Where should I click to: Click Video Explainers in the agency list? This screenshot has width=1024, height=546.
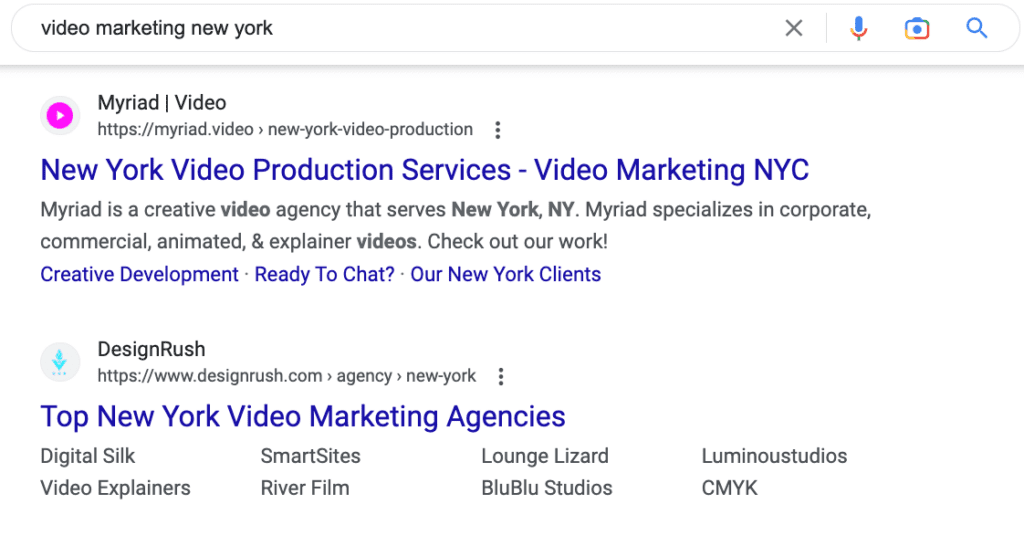(116, 488)
